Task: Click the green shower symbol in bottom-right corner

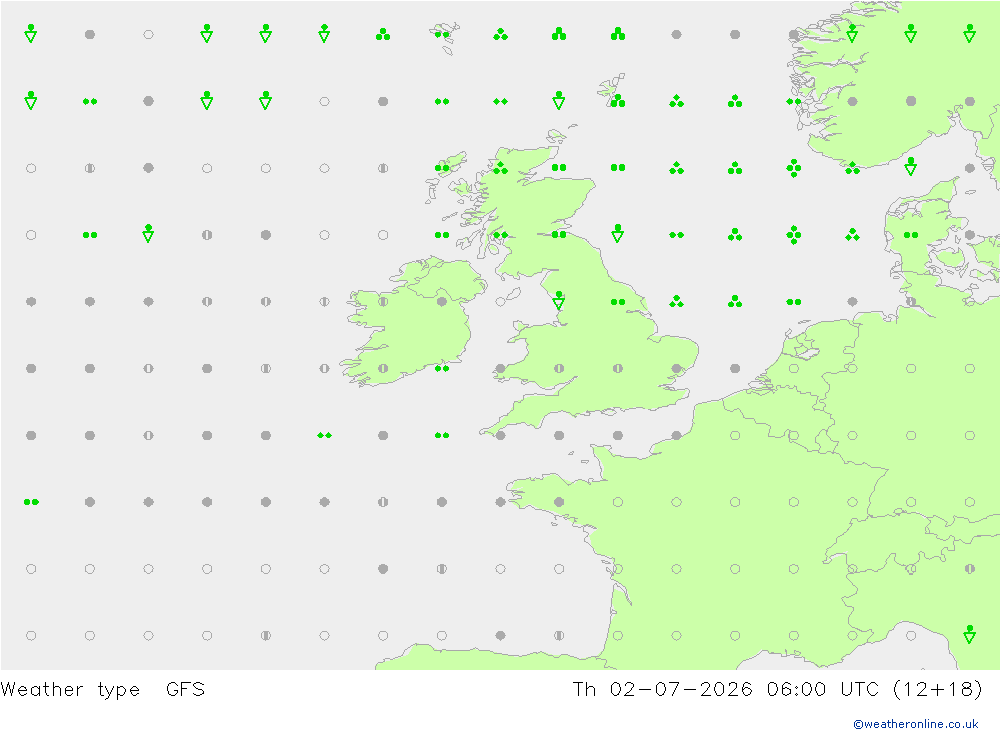Action: (969, 634)
